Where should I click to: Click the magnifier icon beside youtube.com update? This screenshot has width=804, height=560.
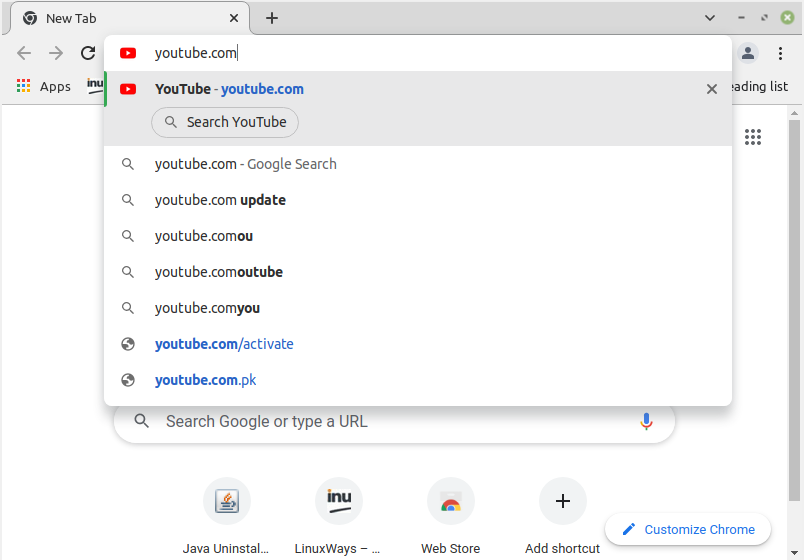coord(128,200)
